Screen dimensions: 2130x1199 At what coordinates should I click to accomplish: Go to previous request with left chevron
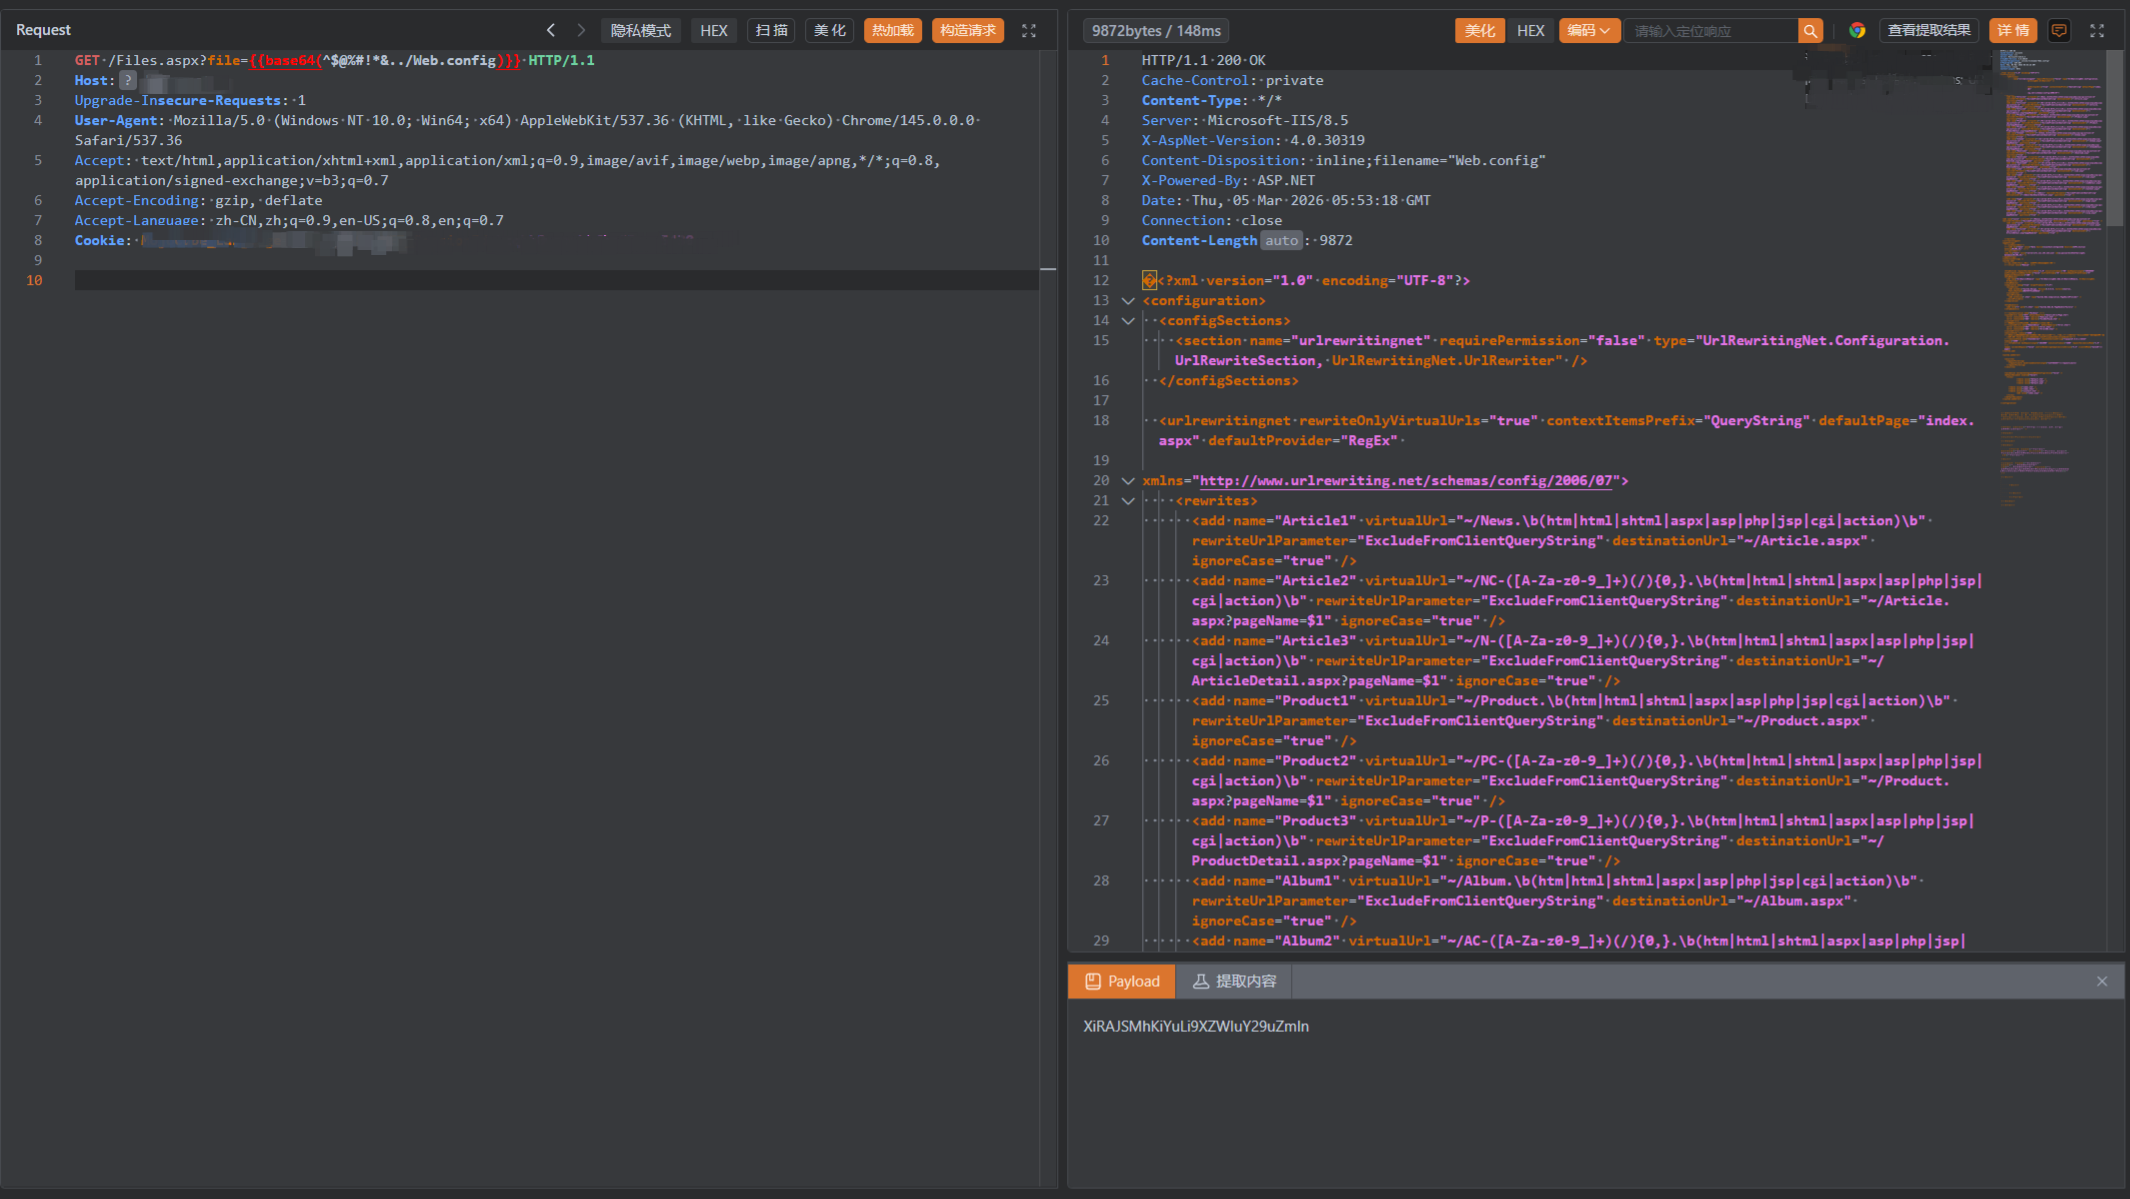coord(550,30)
